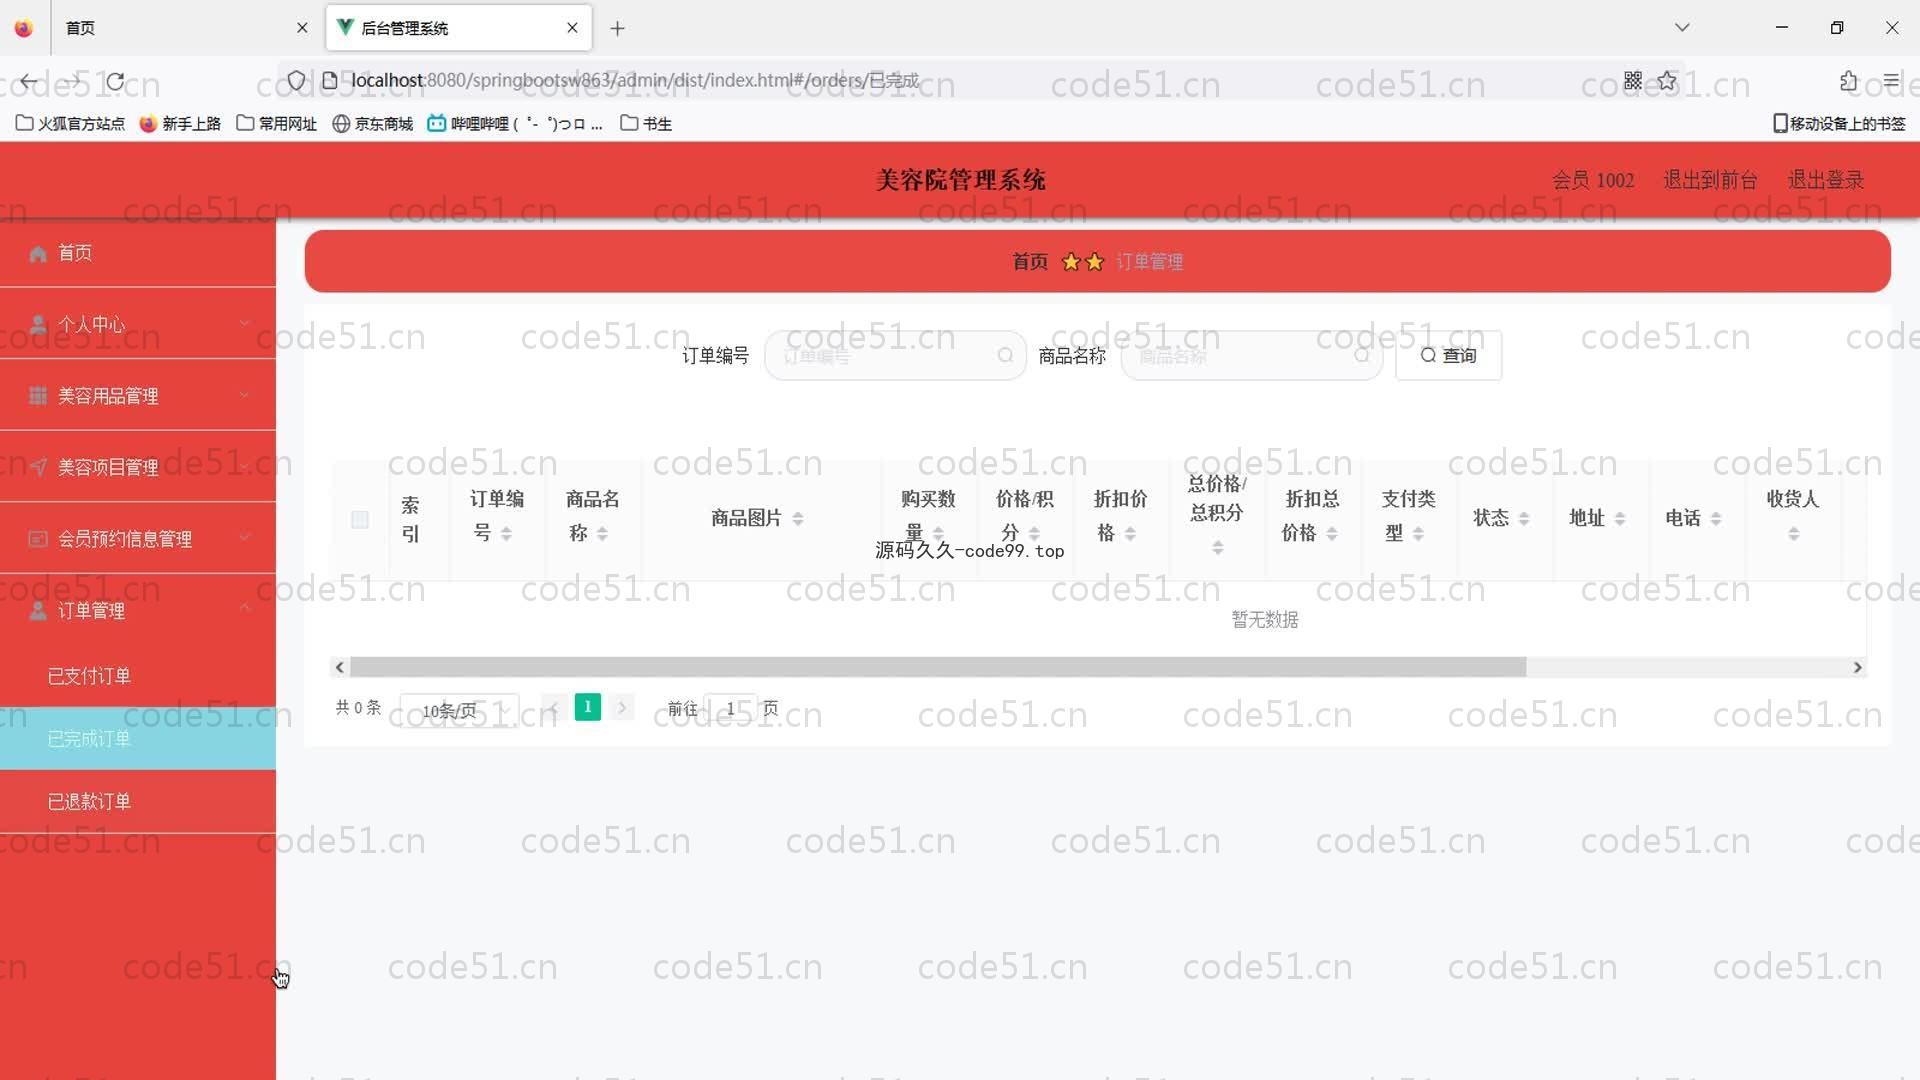1920x1080 pixels.
Task: Go to 首页 in sidebar
Action: point(138,253)
